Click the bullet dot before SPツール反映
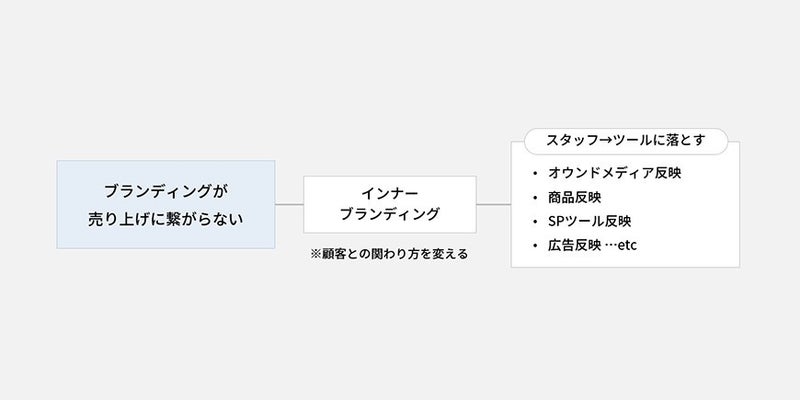The height and width of the screenshot is (400, 800). [x=535, y=221]
